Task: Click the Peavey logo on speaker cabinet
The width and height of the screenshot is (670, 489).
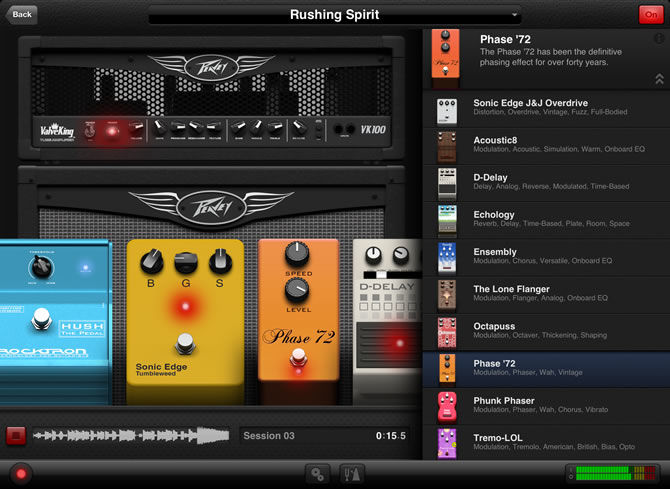Action: click(211, 207)
